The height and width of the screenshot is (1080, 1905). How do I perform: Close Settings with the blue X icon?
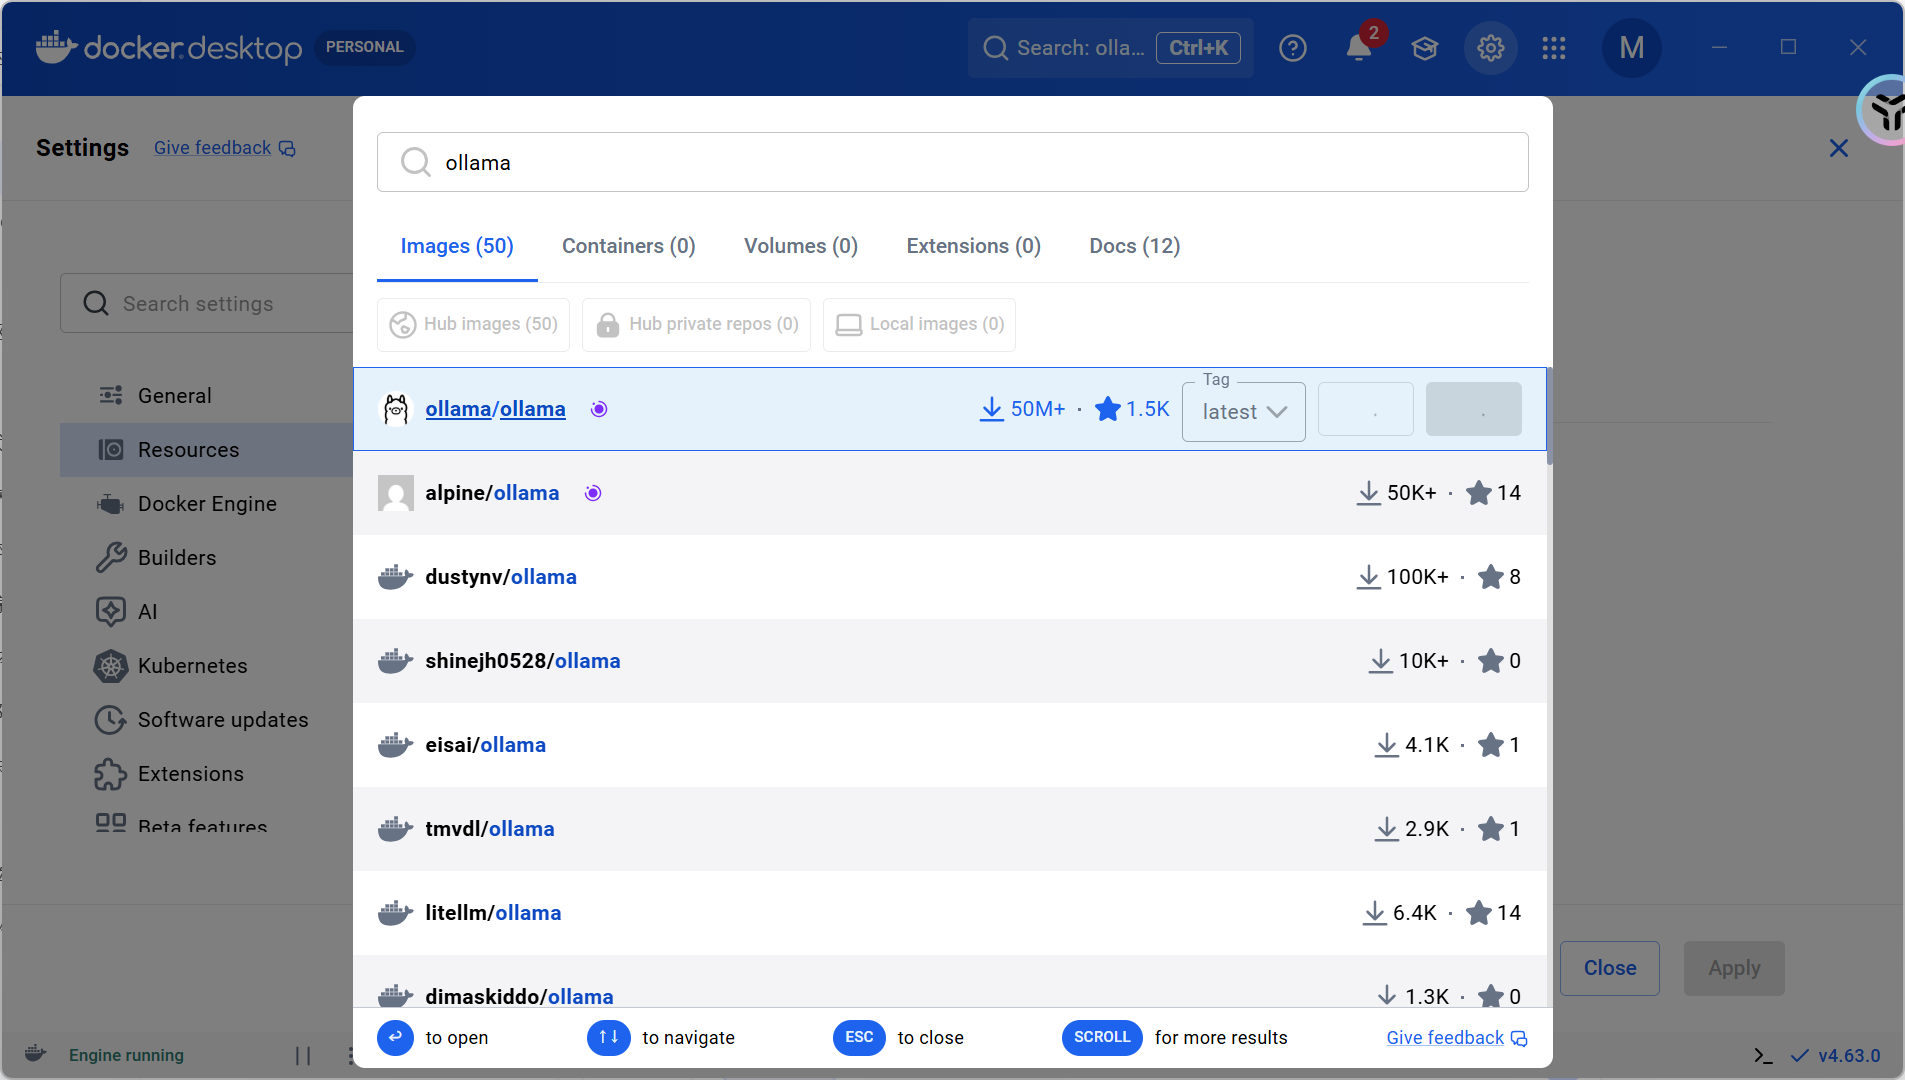tap(1838, 148)
